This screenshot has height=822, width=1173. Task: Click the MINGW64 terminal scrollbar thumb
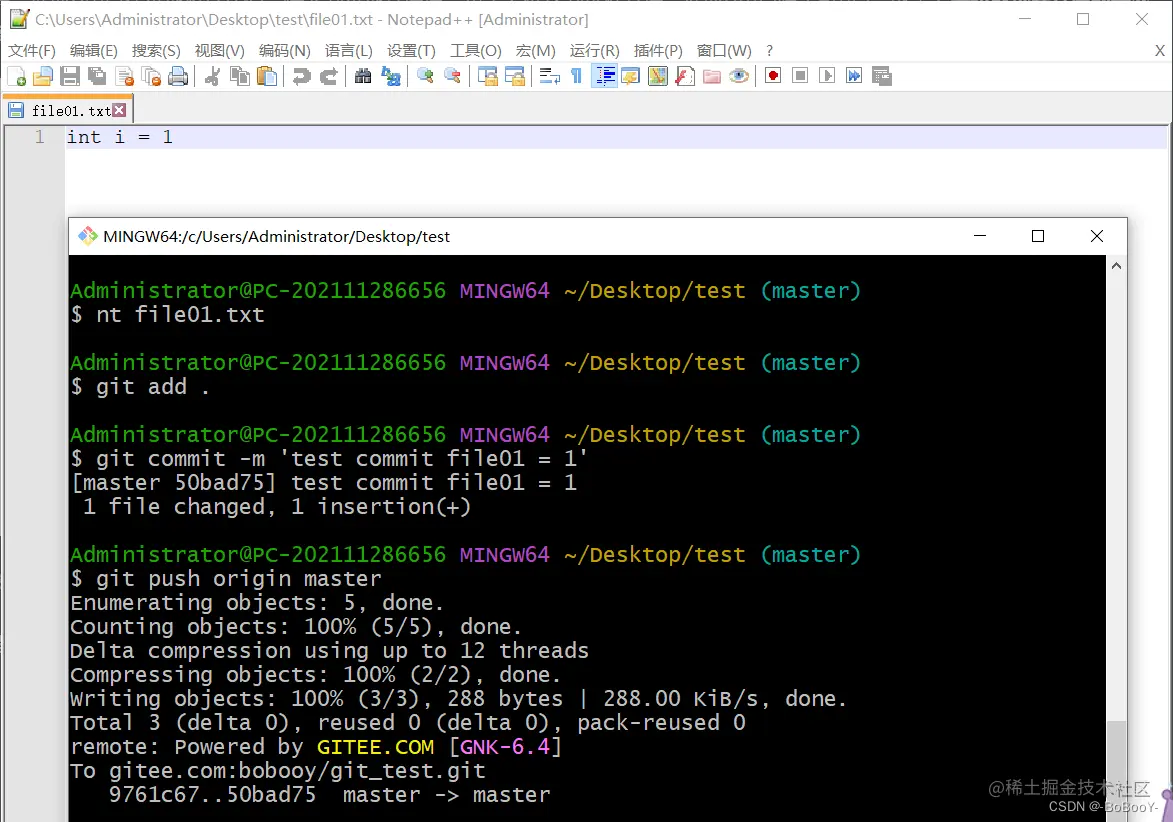point(1116,770)
